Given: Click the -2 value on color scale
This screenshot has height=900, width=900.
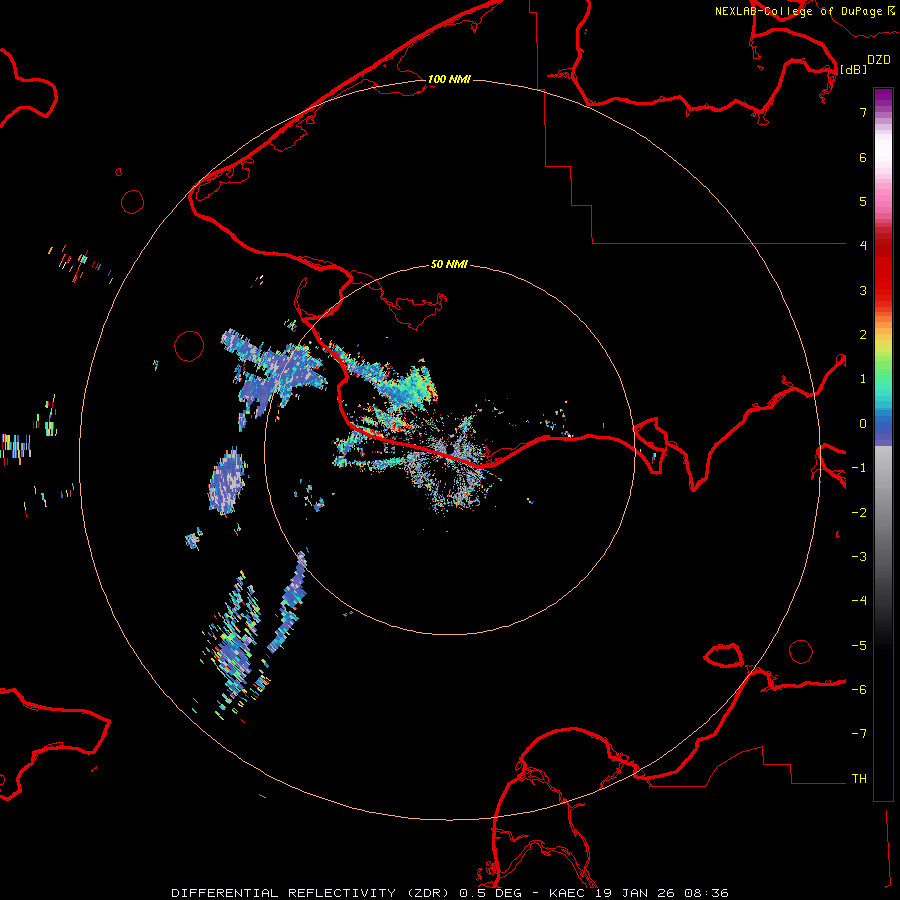Looking at the screenshot, I should pyautogui.click(x=859, y=513).
